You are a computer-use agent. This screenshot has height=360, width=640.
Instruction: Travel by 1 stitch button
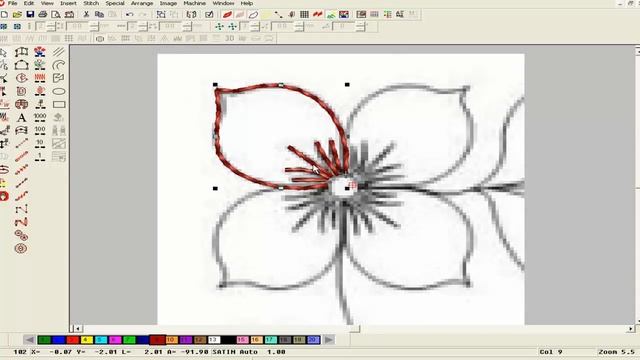40,157
